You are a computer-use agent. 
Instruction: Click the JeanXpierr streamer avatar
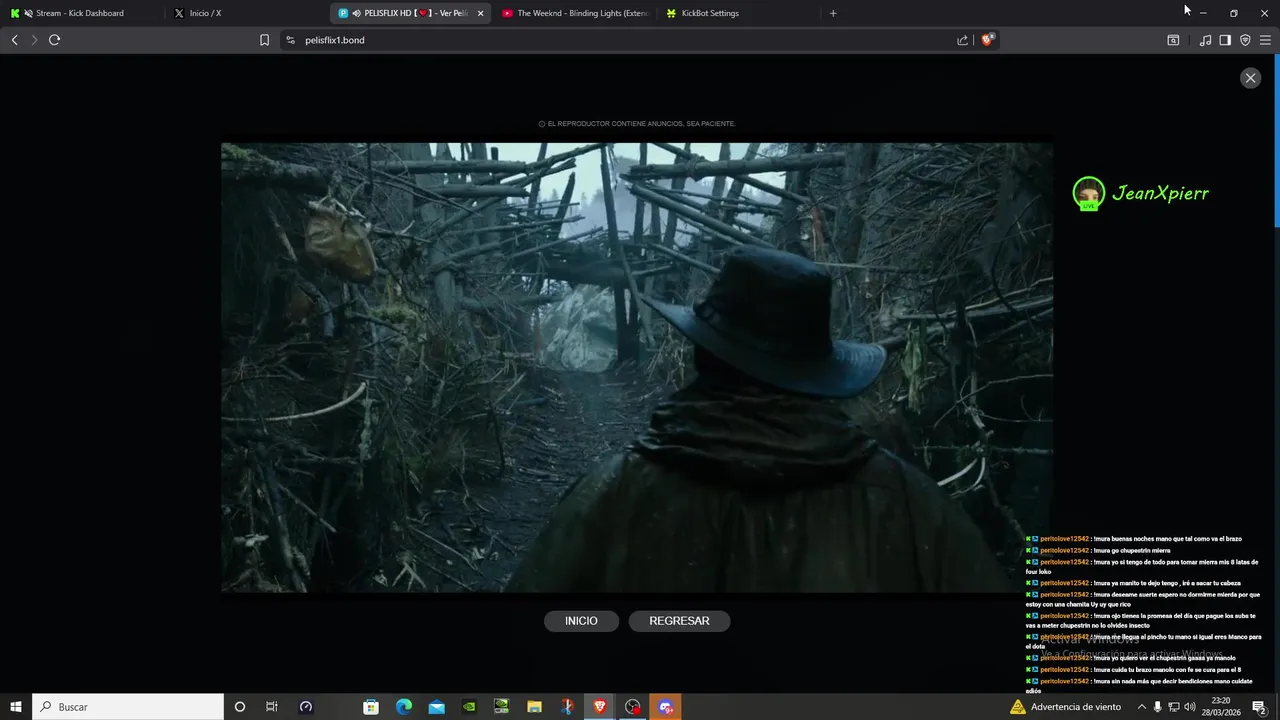point(1088,193)
